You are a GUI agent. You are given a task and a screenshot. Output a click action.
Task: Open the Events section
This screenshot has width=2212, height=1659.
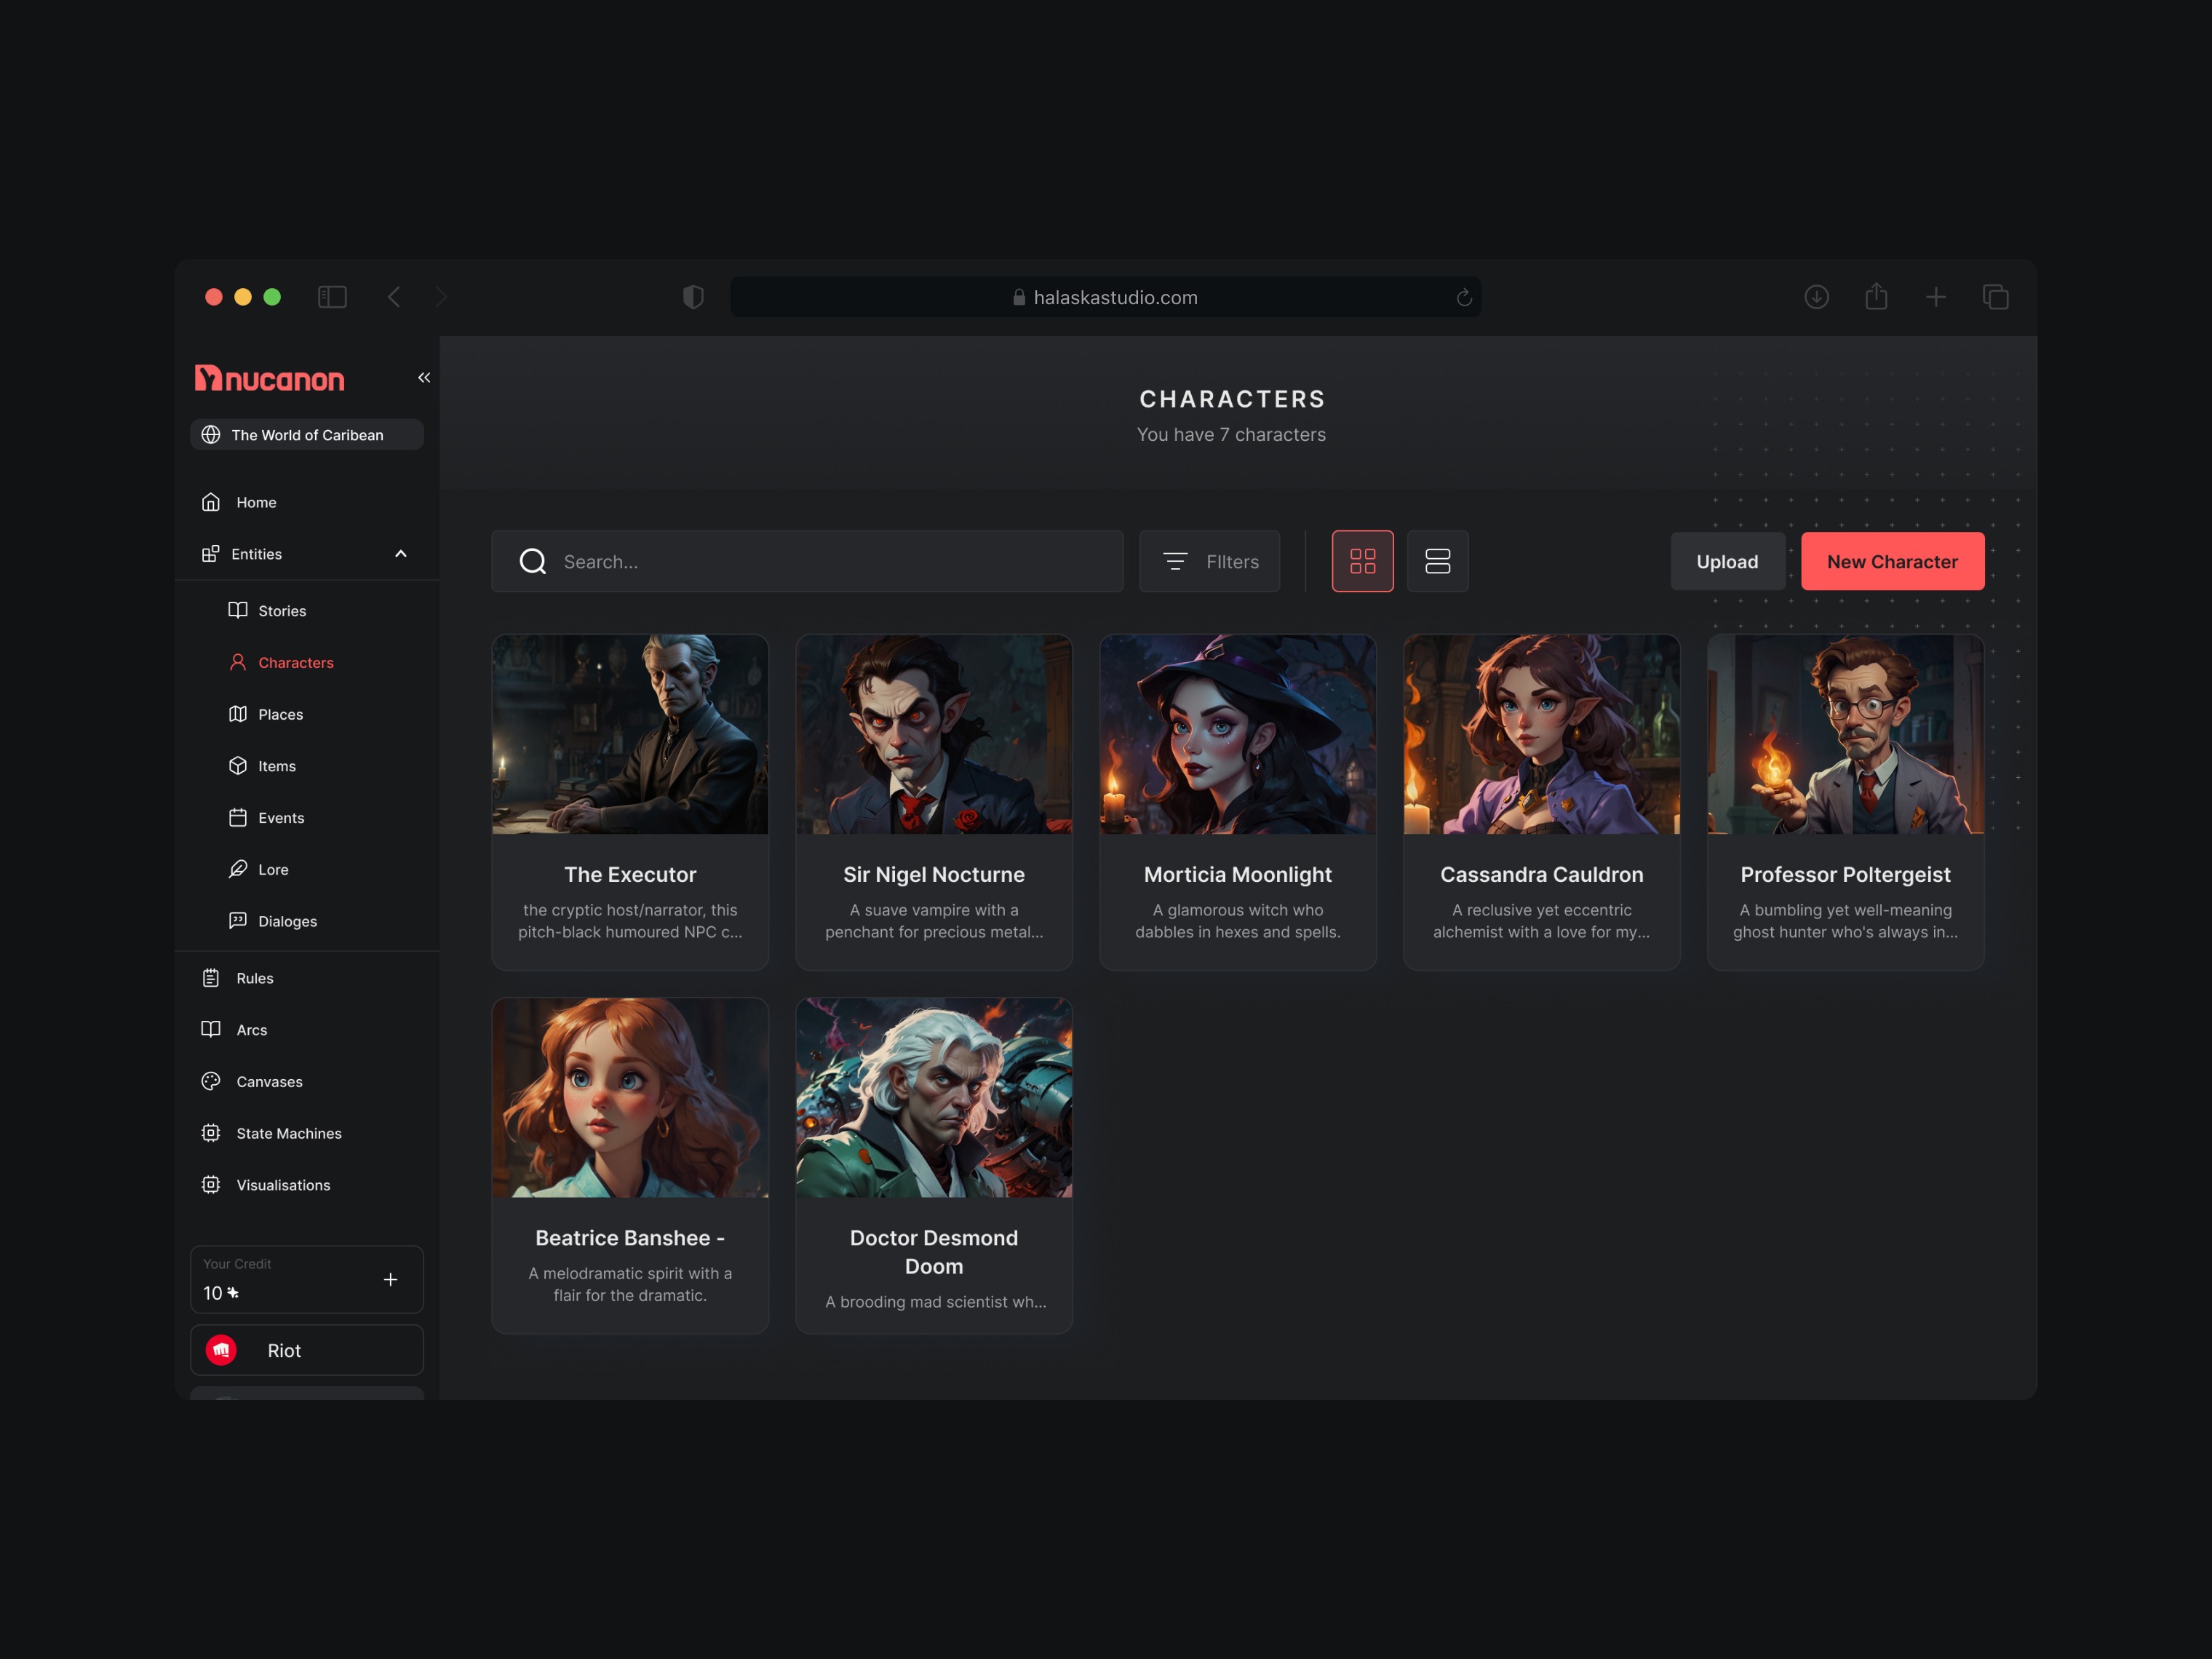tap(280, 817)
